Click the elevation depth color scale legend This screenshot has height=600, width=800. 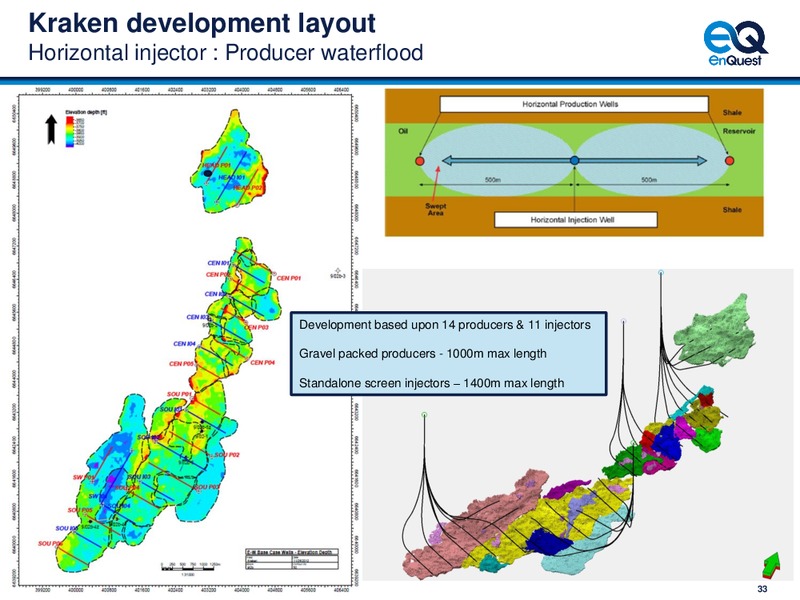pyautogui.click(x=75, y=132)
